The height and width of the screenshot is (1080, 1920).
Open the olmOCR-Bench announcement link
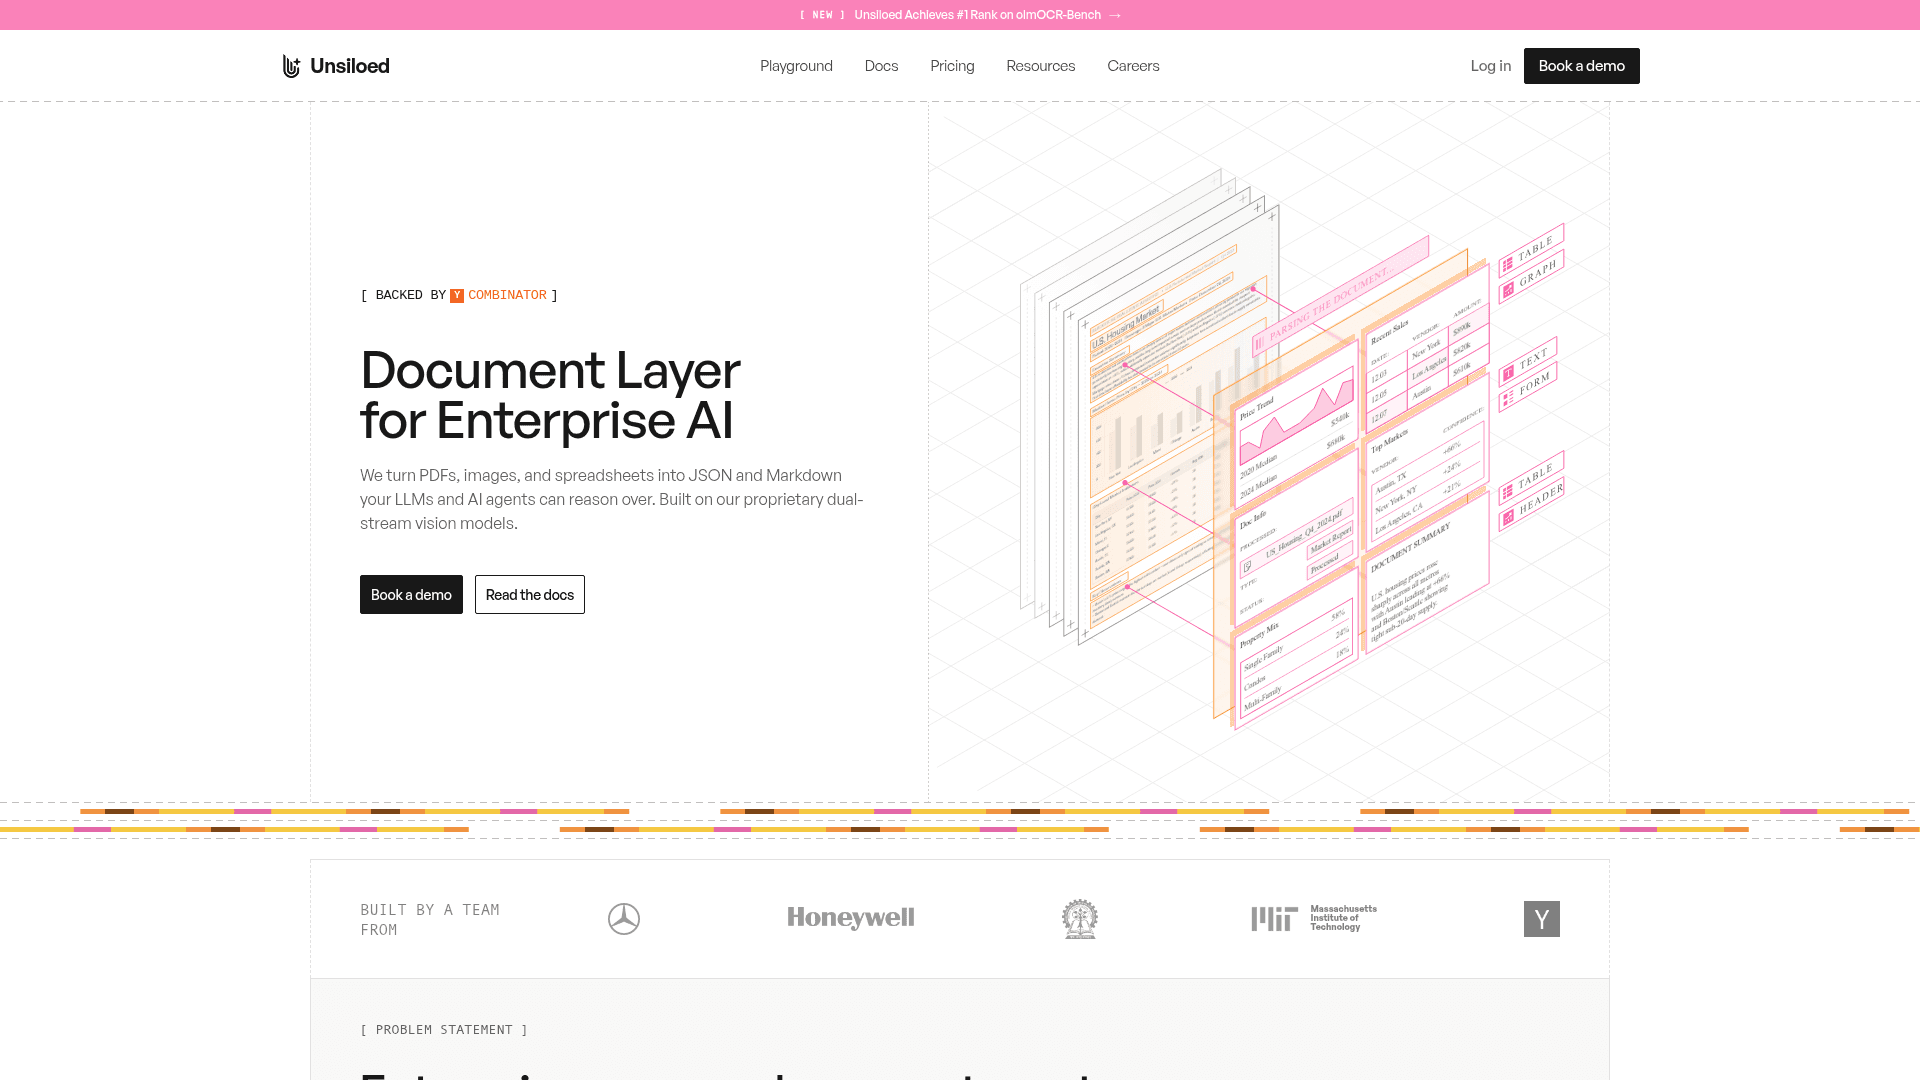point(977,15)
